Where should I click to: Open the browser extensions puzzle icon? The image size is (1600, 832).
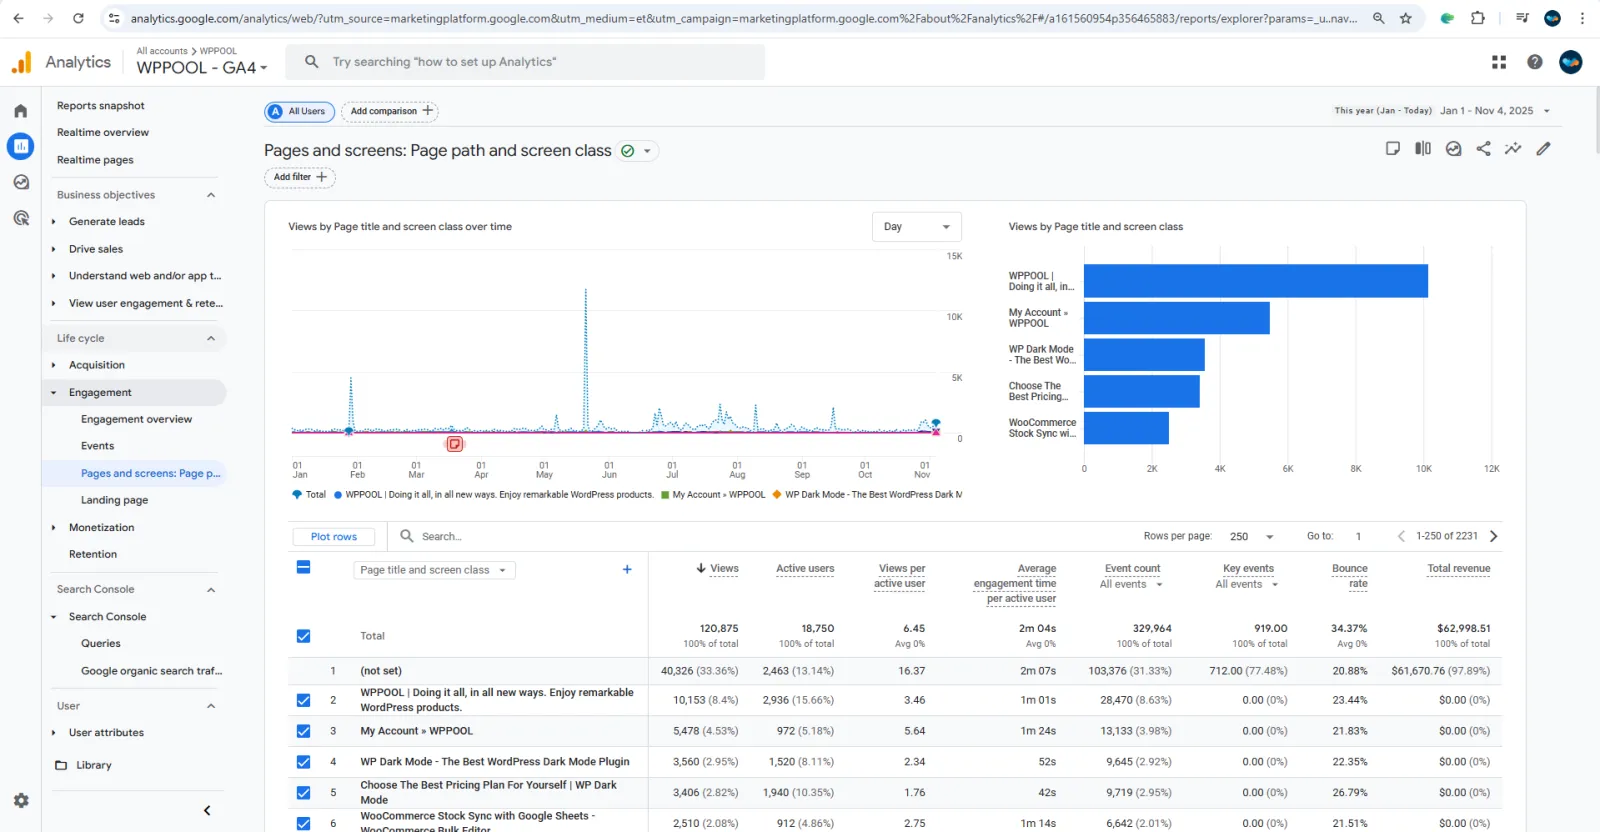tap(1478, 18)
